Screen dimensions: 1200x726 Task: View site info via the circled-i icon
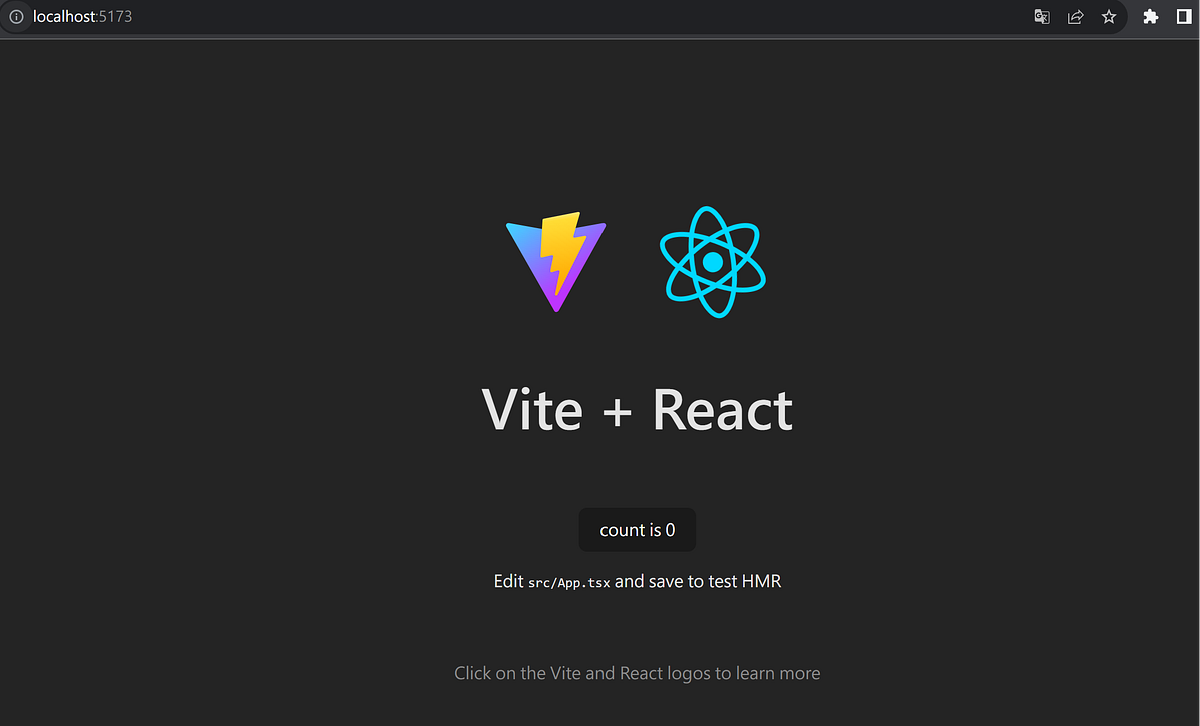[16, 17]
